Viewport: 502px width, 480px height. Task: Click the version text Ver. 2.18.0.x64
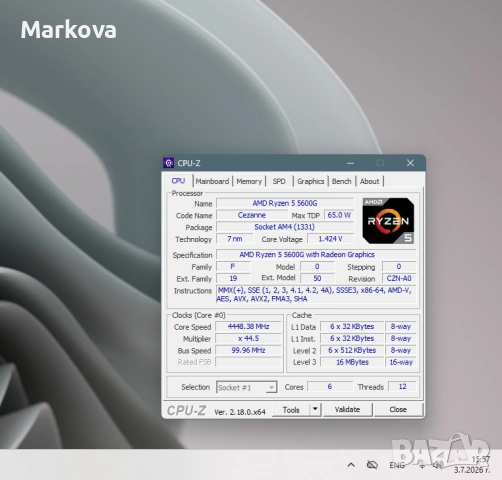(x=240, y=412)
